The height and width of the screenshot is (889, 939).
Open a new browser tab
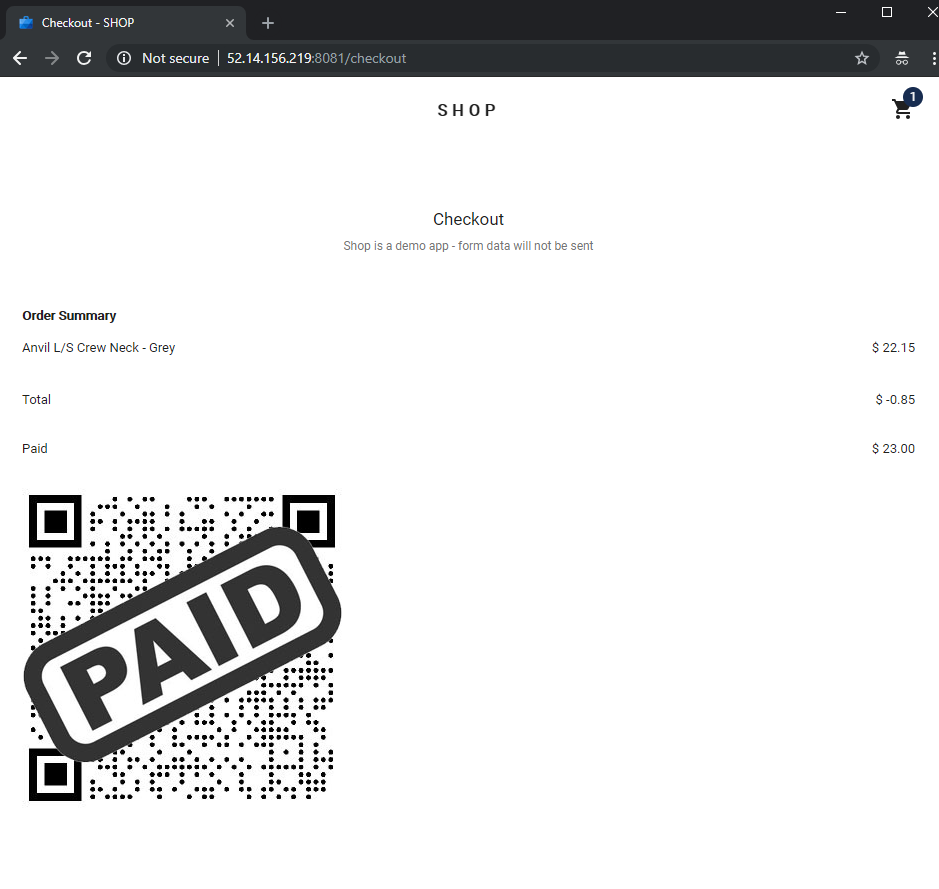click(268, 23)
